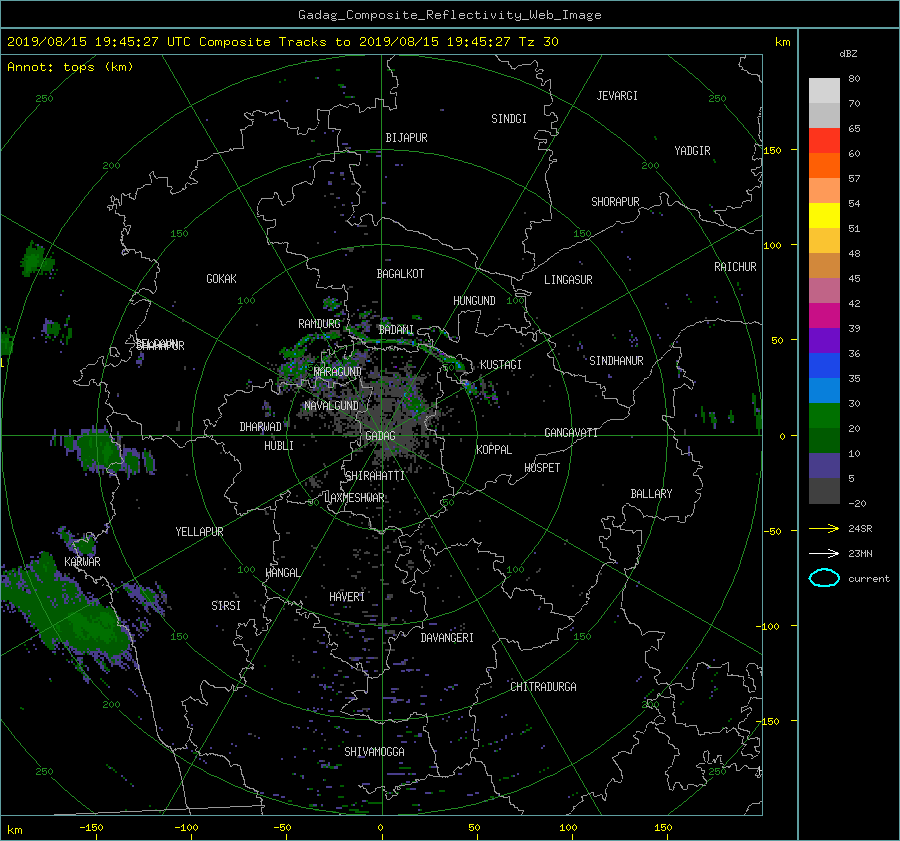Click the SINDGI city label
Image resolution: width=900 pixels, height=841 pixels.
tap(509, 119)
